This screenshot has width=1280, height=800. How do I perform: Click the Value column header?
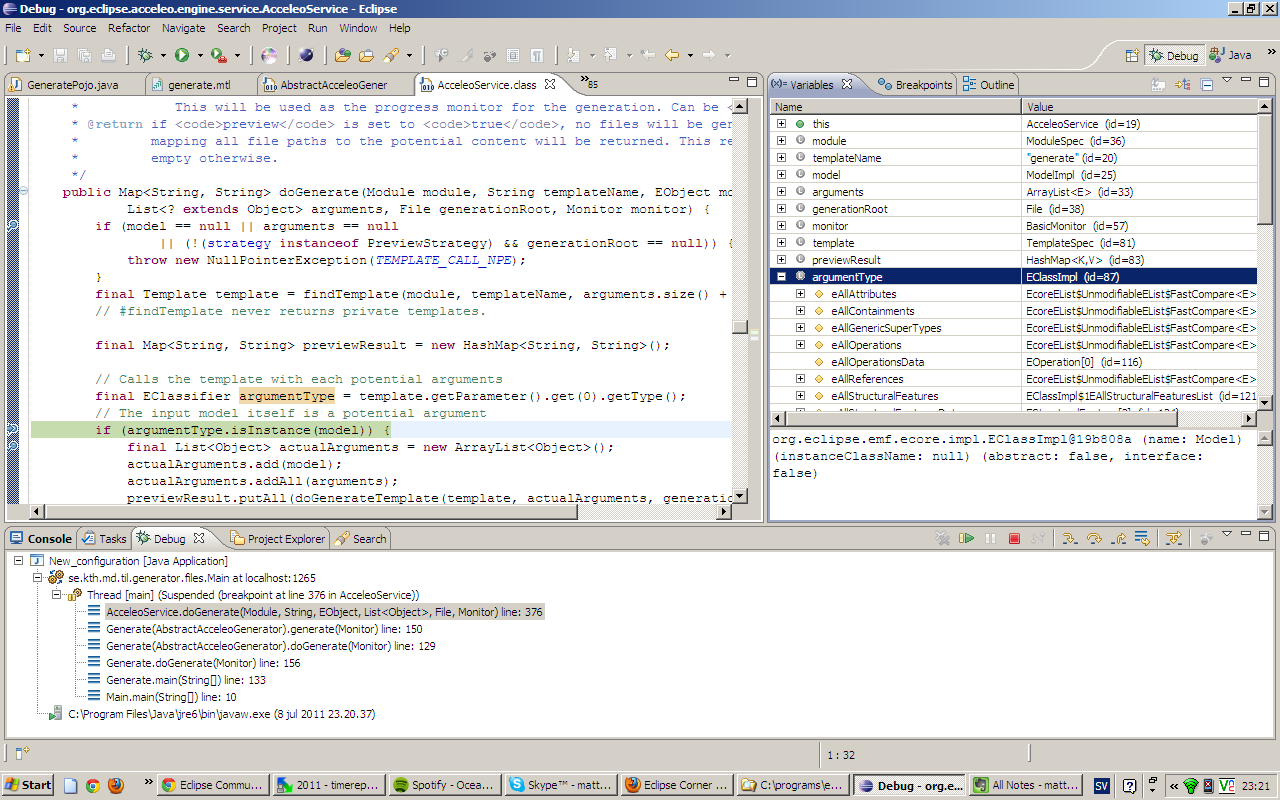click(1139, 107)
